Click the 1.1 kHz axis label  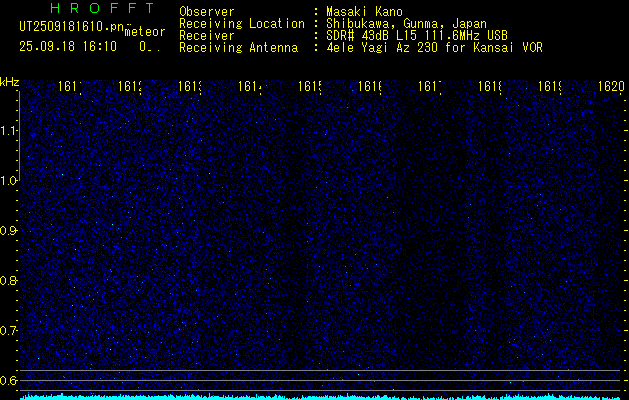[x=9, y=130]
